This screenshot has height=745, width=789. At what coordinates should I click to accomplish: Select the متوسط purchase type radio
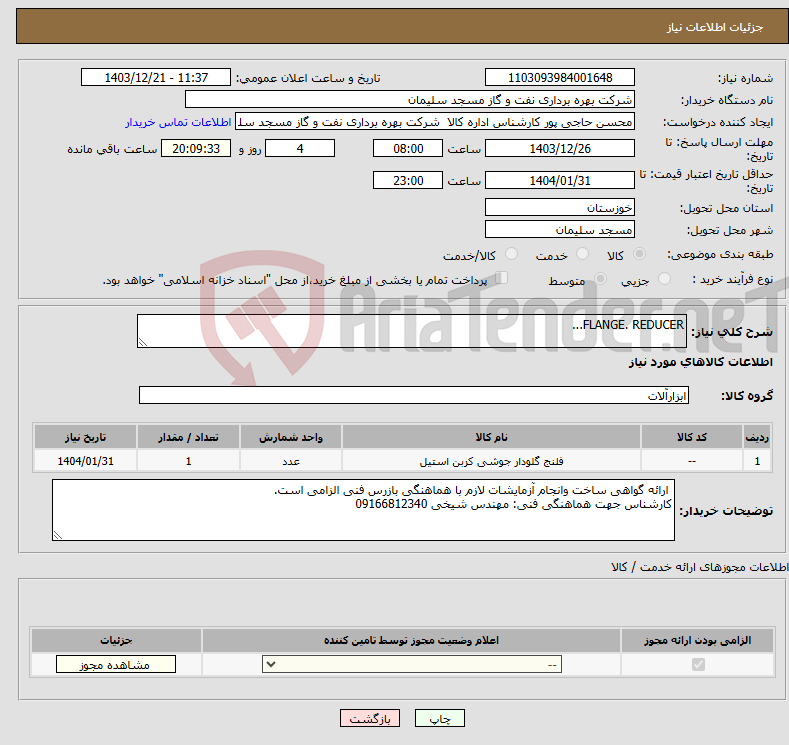point(600,279)
